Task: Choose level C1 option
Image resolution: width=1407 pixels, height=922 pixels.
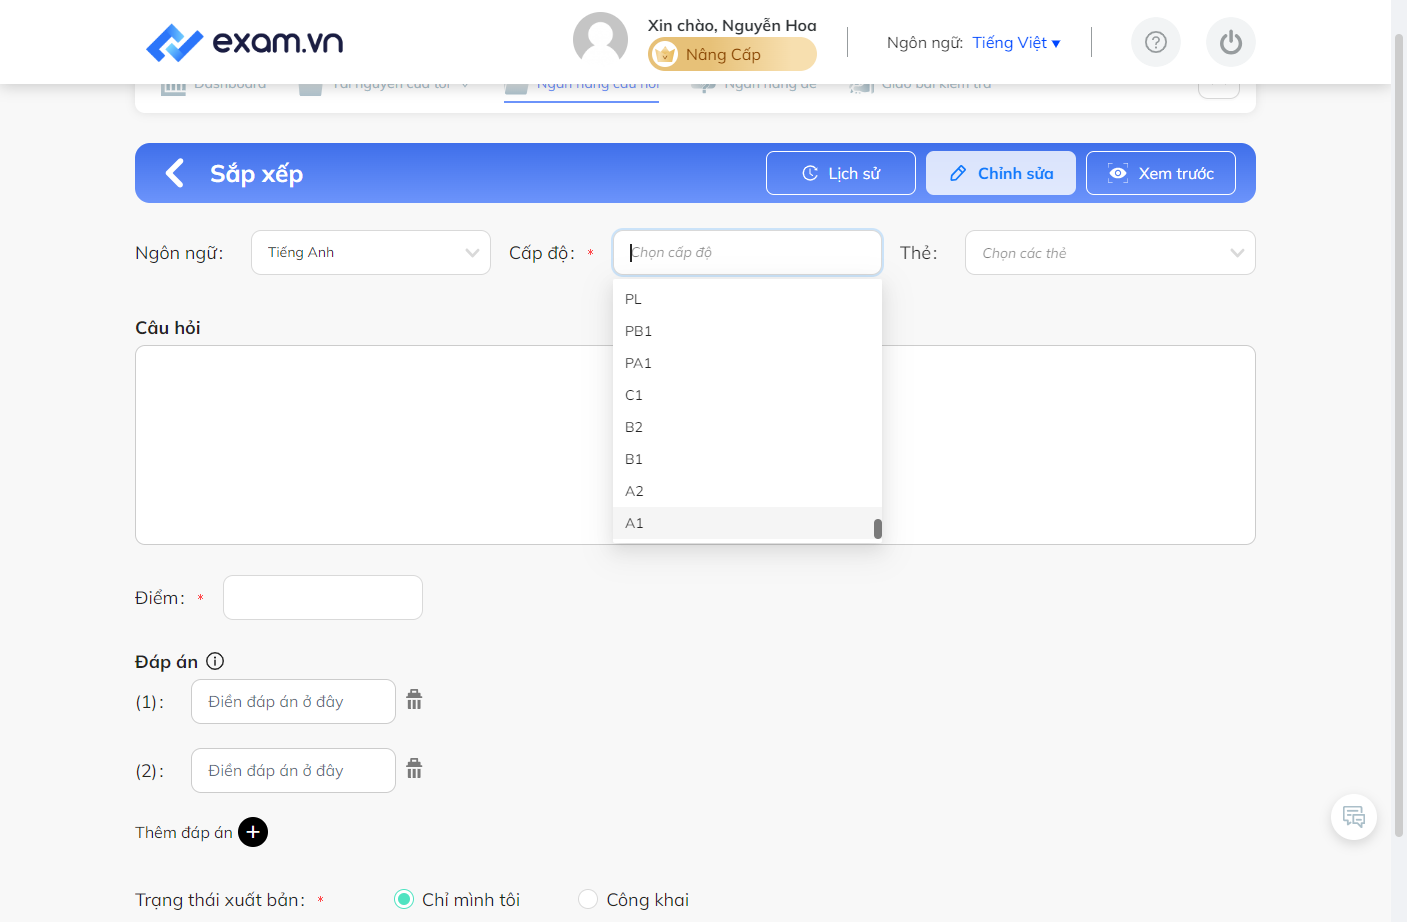Action: [747, 395]
